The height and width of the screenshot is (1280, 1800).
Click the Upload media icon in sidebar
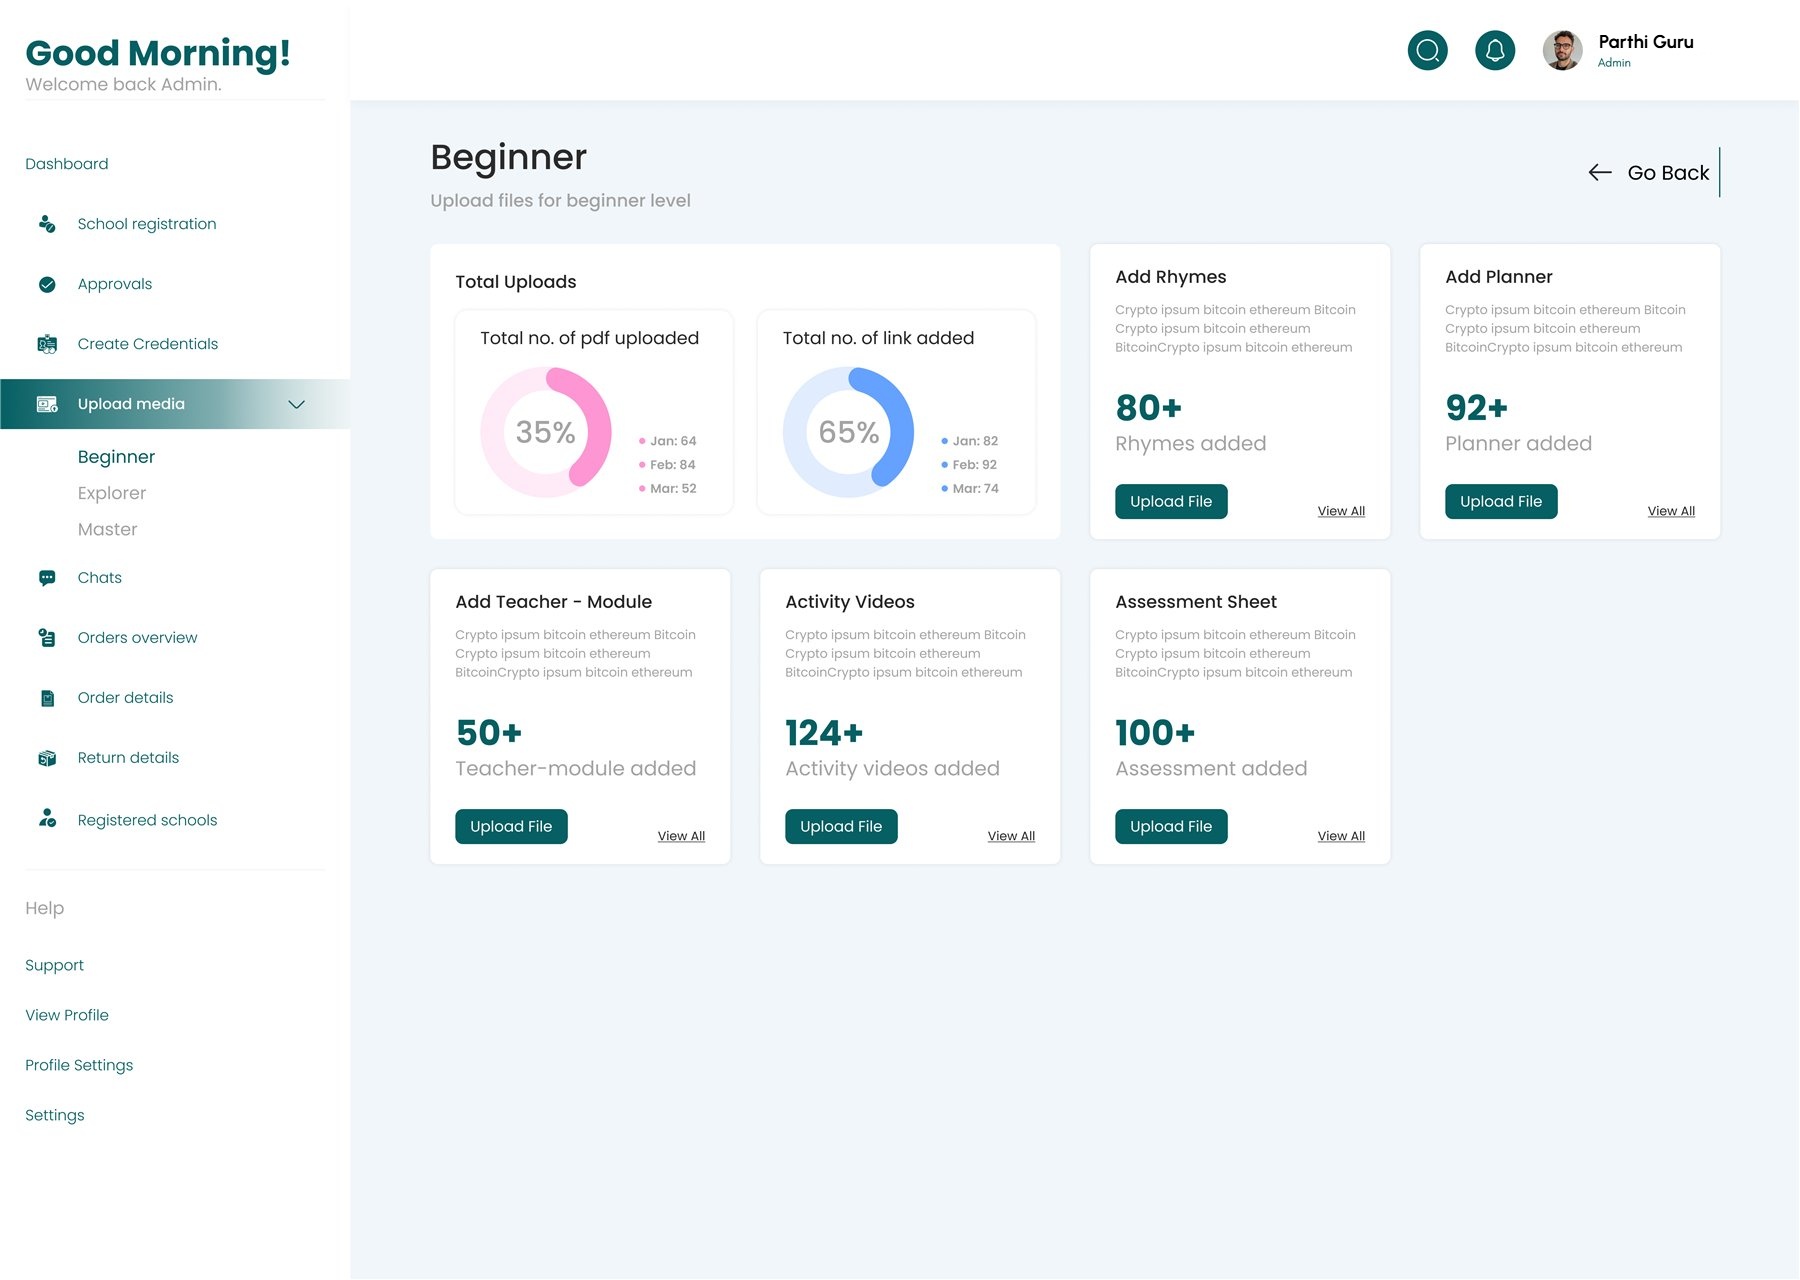click(x=47, y=404)
